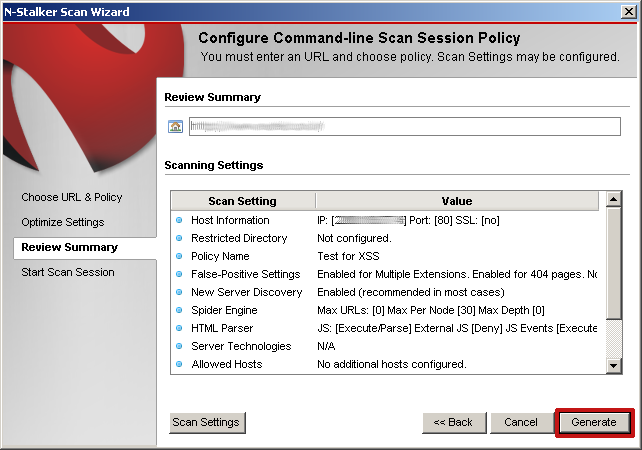Click inside the URL input field
The height and width of the screenshot is (450, 642).
tap(405, 127)
